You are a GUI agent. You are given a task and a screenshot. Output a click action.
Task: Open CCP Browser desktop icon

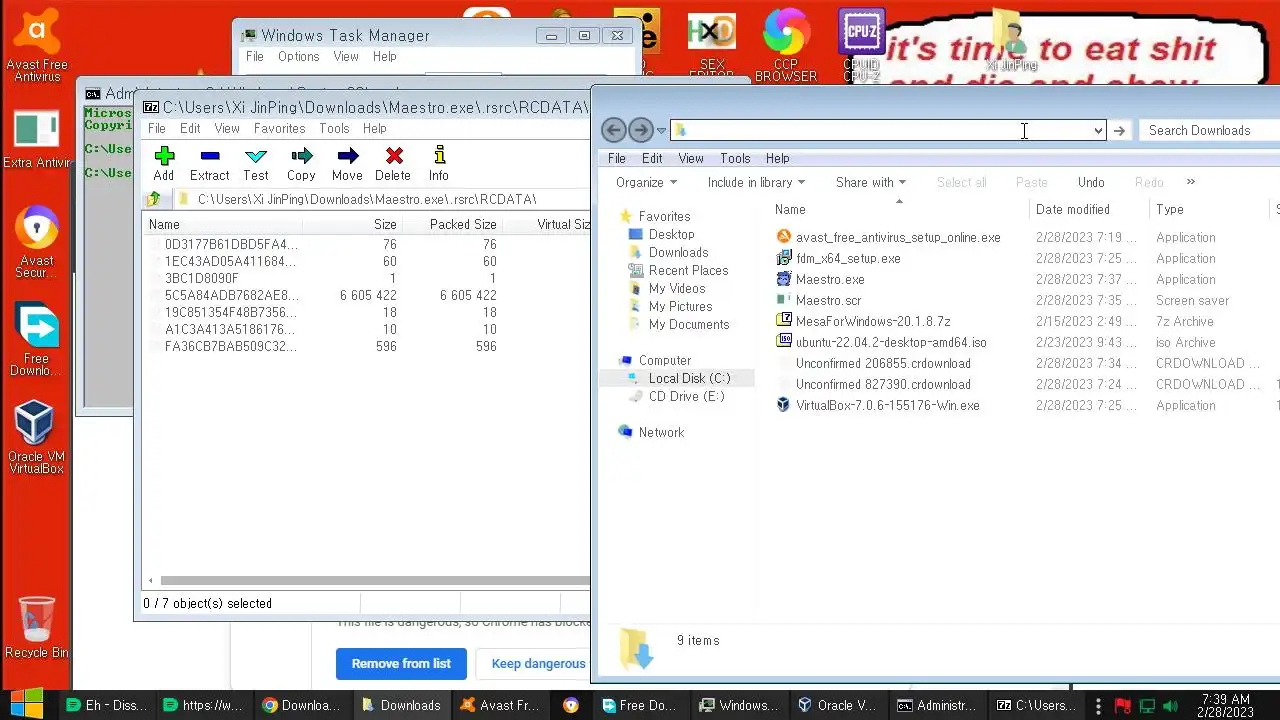tap(786, 46)
